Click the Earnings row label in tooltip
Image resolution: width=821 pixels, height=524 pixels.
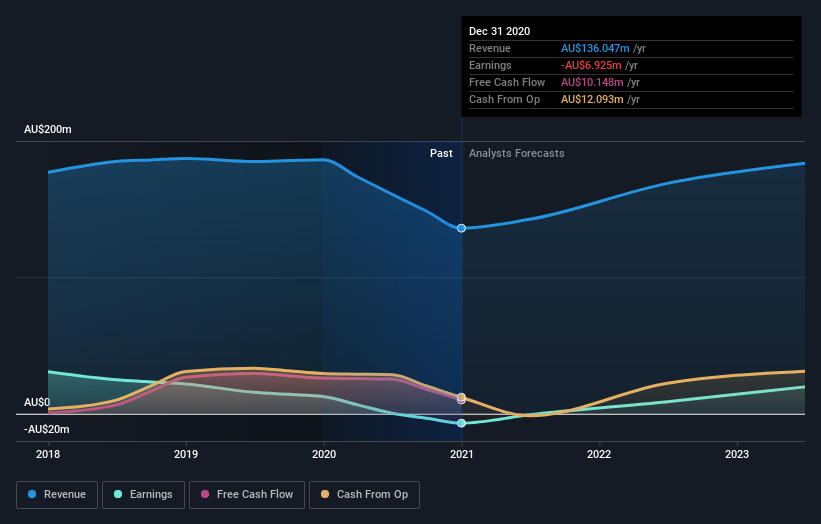(490, 65)
